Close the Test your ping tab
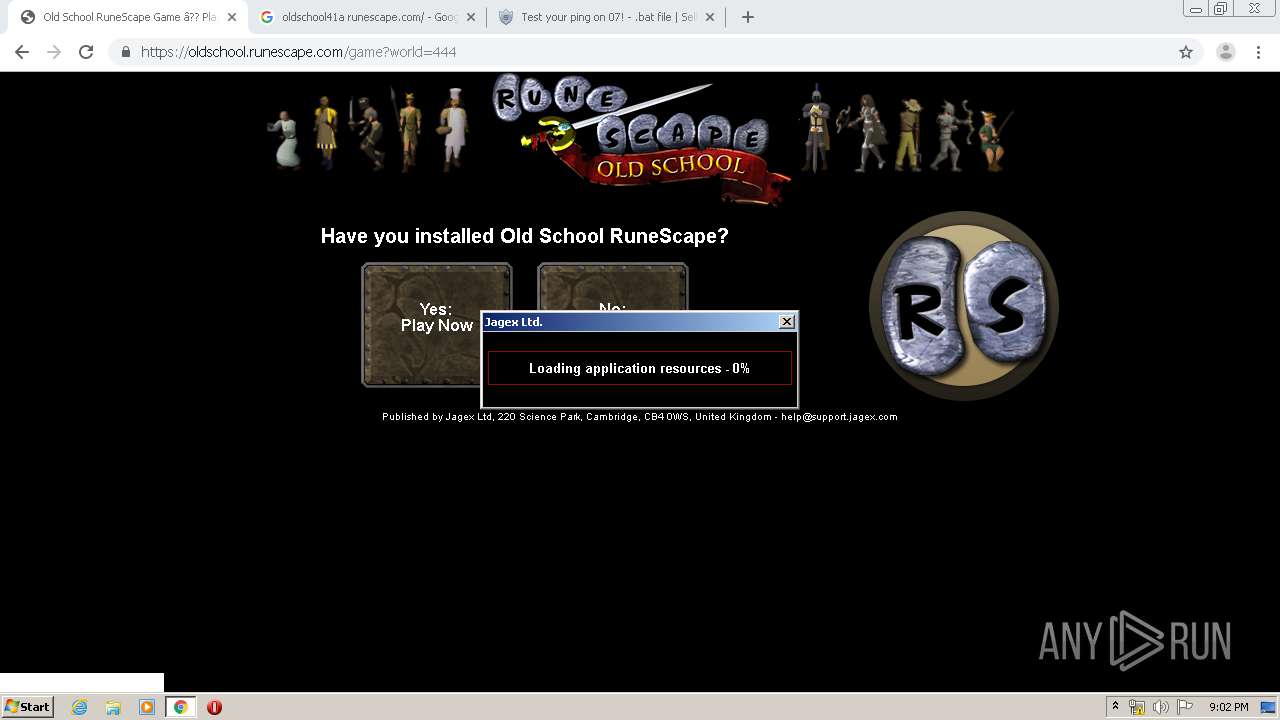1280x720 pixels. 709,17
